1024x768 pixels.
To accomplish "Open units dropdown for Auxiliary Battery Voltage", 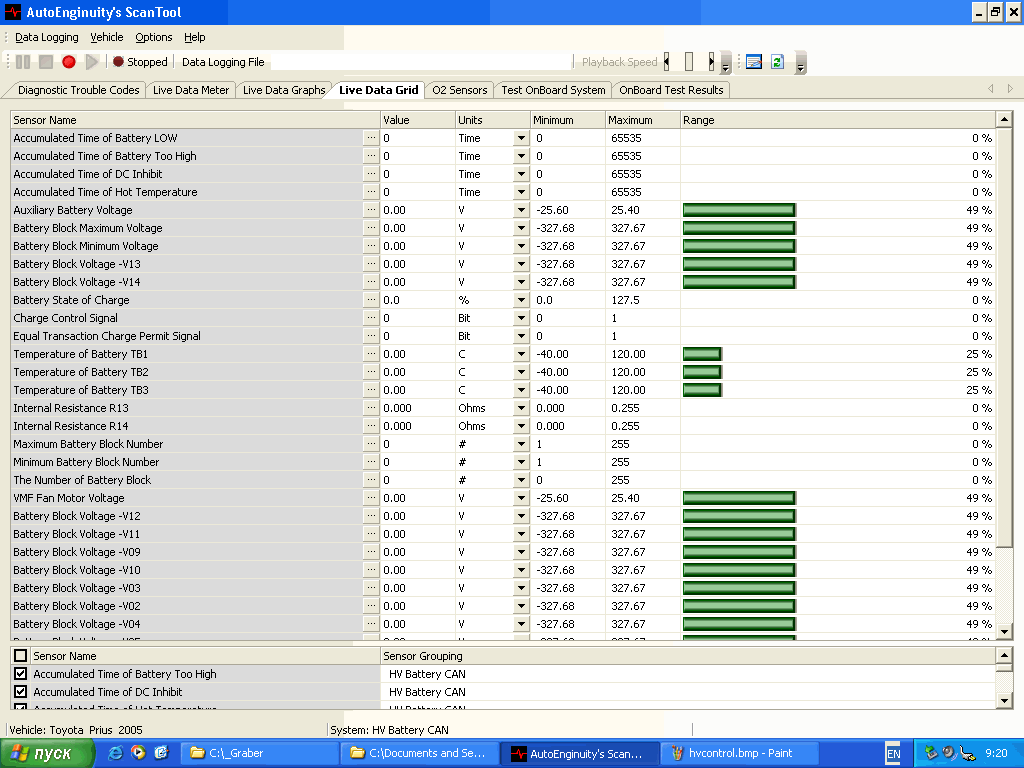I will (x=521, y=210).
